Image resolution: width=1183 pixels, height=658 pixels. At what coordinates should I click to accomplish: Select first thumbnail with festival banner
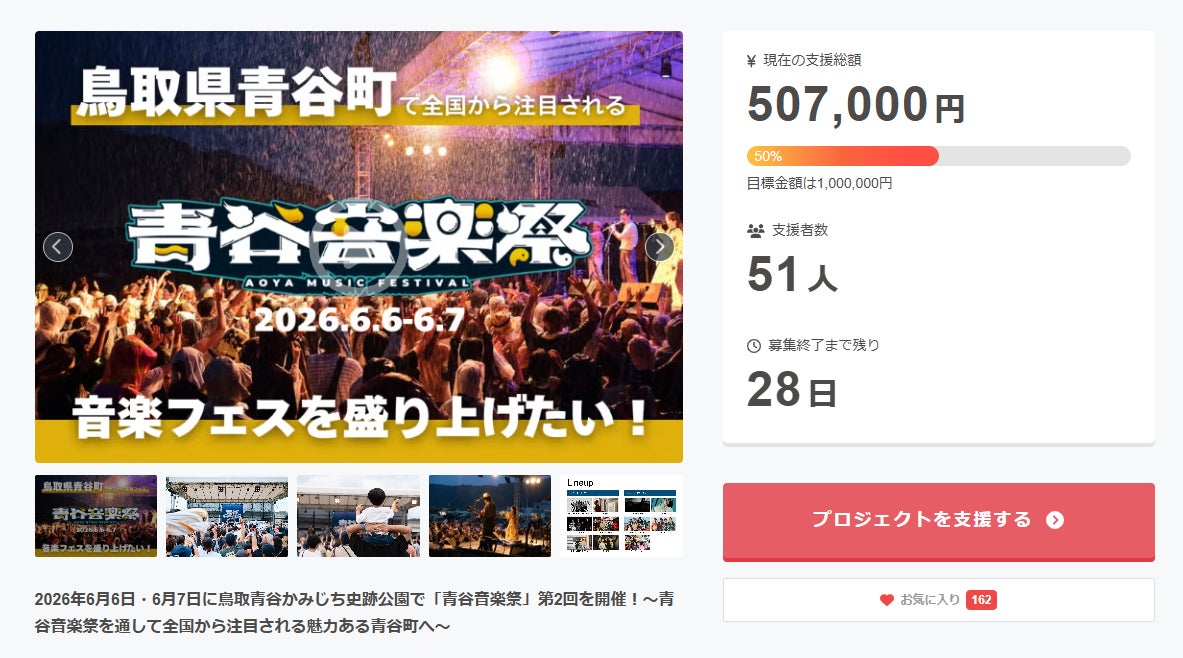tap(96, 516)
